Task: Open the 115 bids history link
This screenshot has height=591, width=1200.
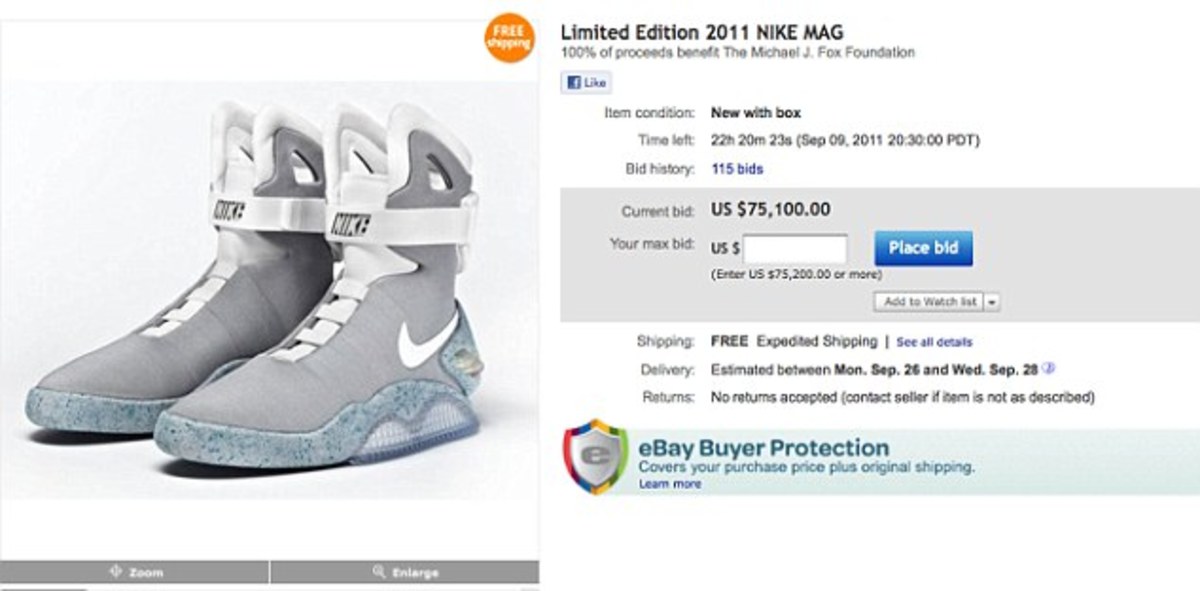Action: (736, 169)
